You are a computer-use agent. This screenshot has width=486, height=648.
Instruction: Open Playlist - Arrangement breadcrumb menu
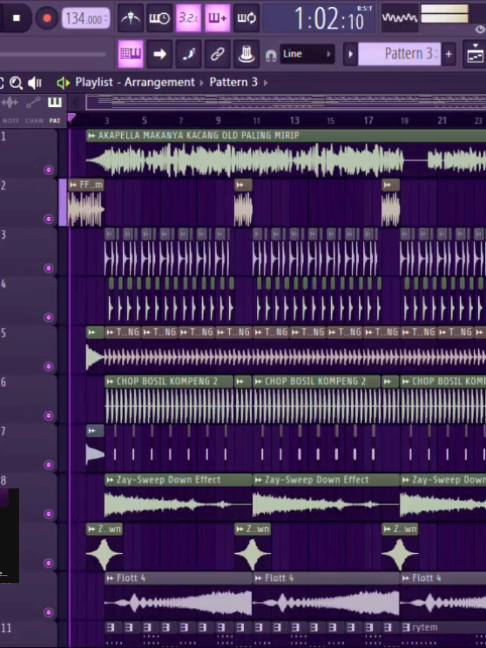pos(135,82)
